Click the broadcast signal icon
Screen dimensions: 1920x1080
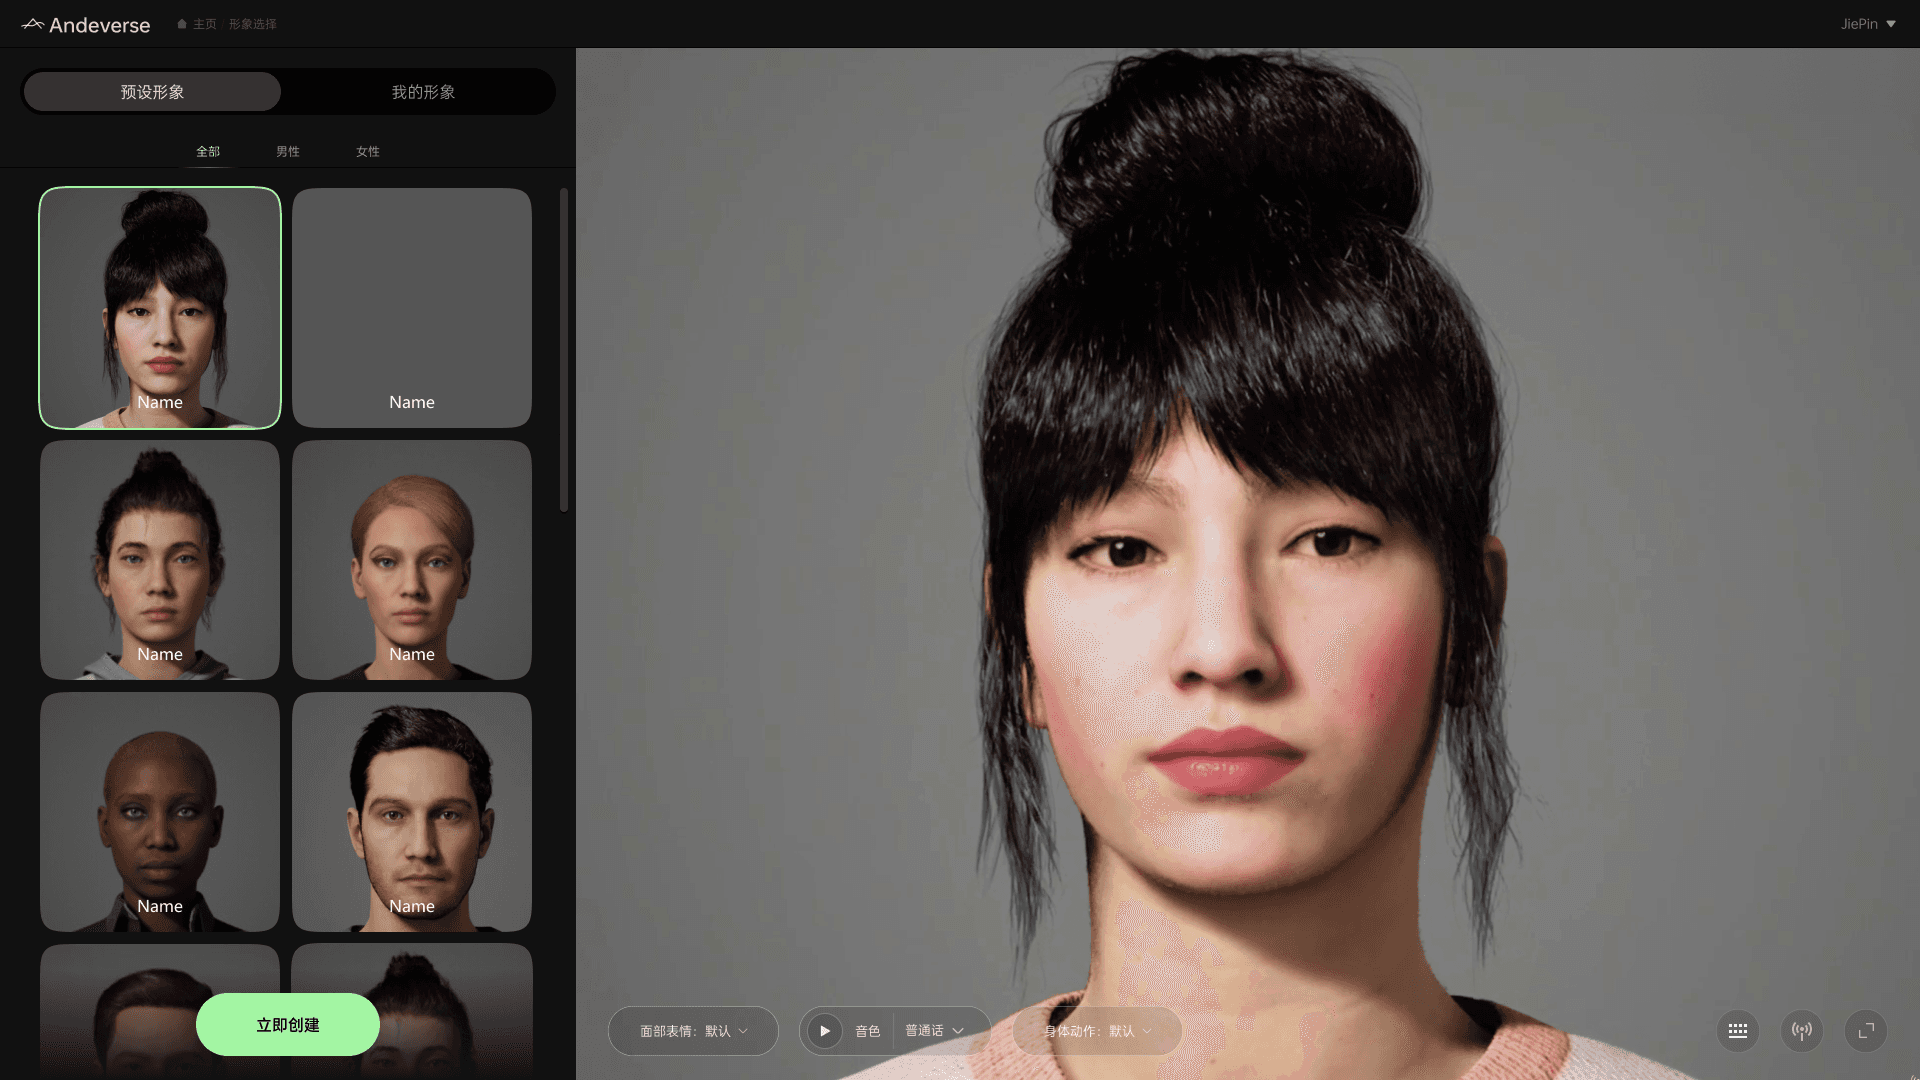pos(1802,1031)
